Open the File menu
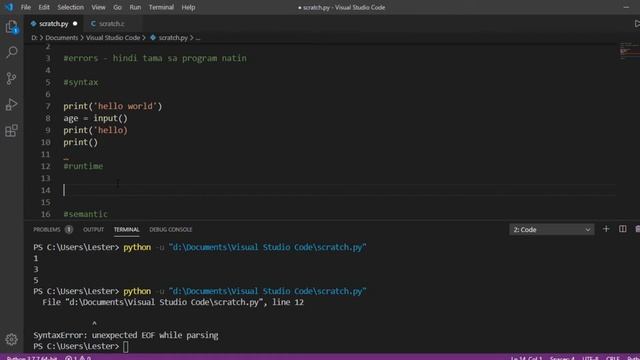Screen dimensions: 640x360 click(26, 7)
